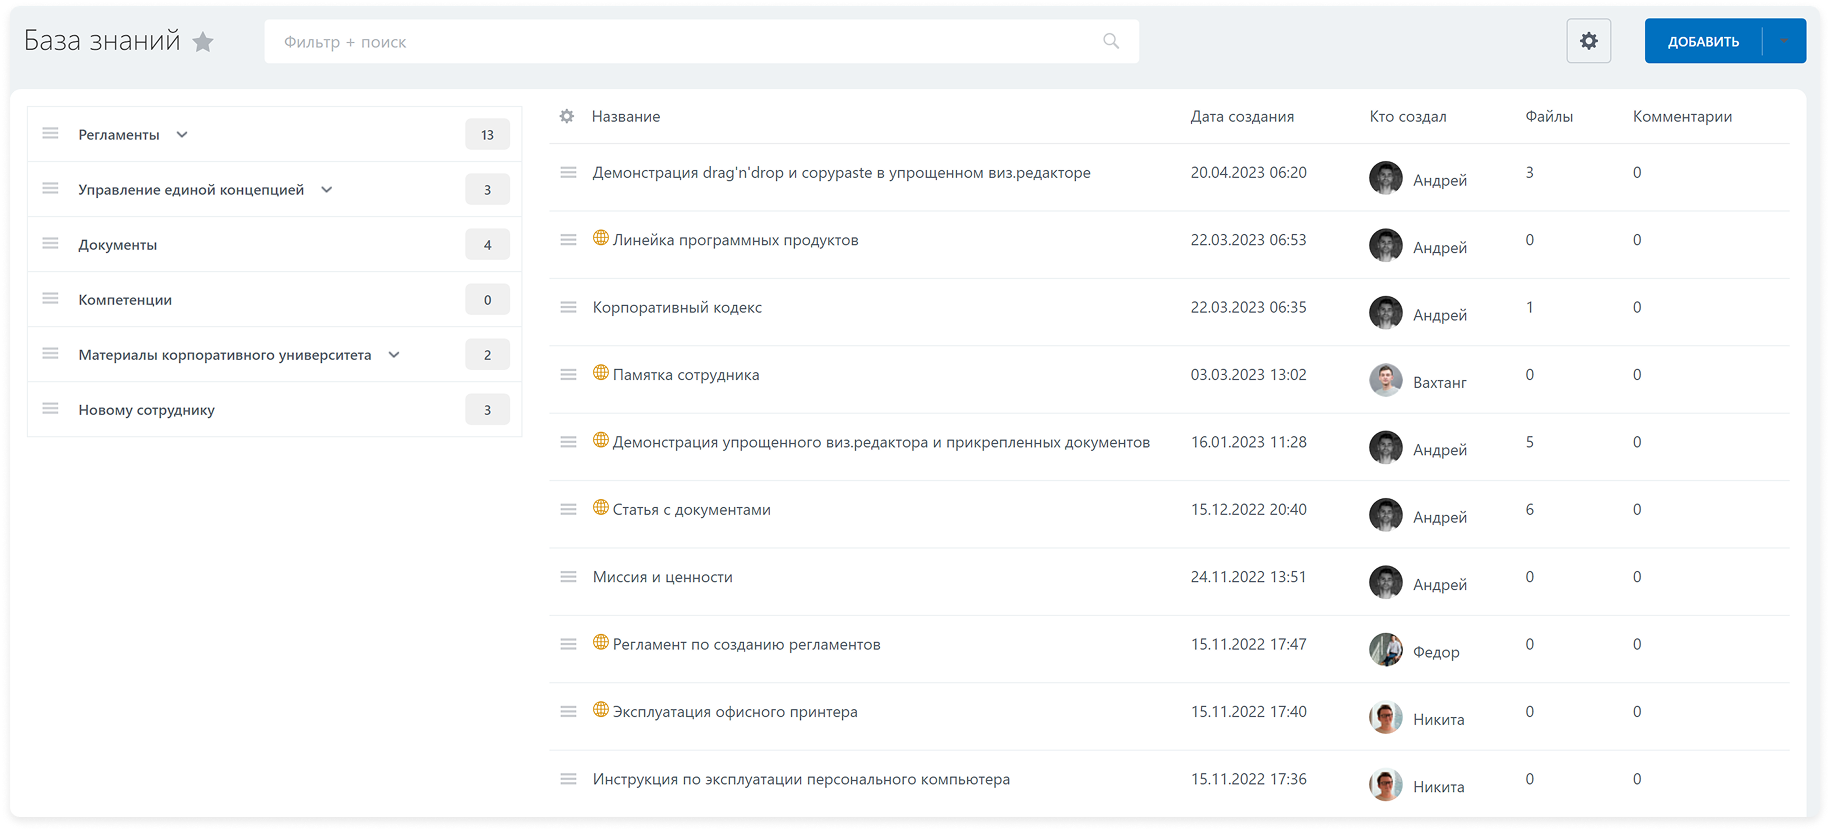
Task: Open Инструкция по эксплуатации персонального компьютера
Action: [801, 779]
